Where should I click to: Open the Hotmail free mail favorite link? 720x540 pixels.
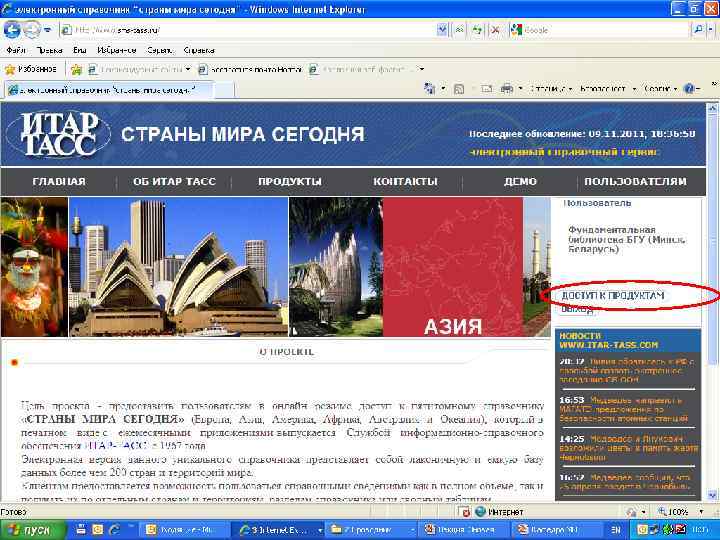tap(251, 70)
